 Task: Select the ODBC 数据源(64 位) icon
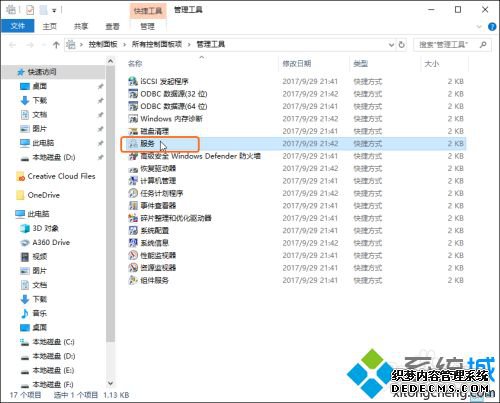click(133, 106)
